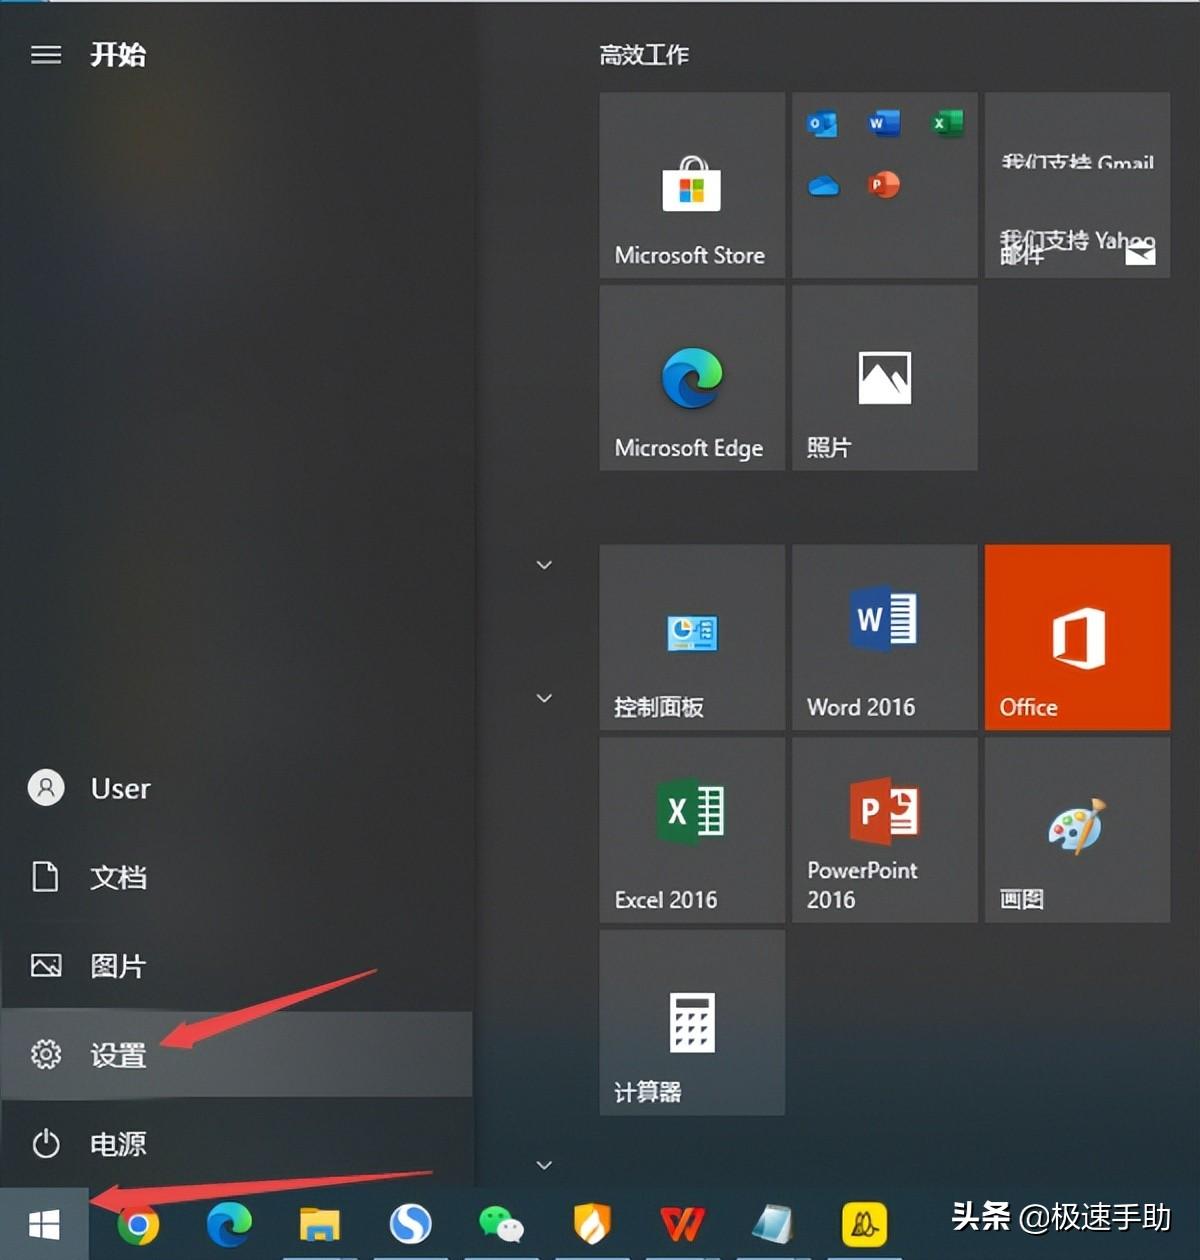Open Excel icon in Office folder tile

tap(946, 123)
